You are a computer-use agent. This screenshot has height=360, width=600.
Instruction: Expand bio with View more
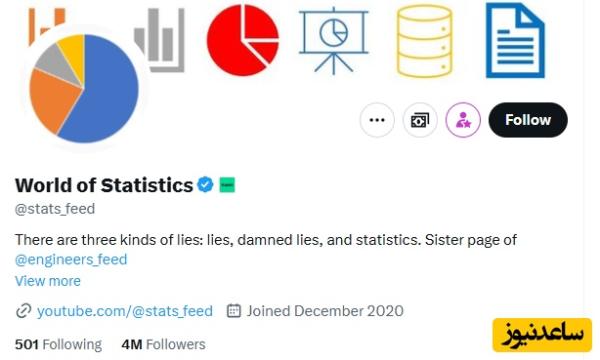48,281
